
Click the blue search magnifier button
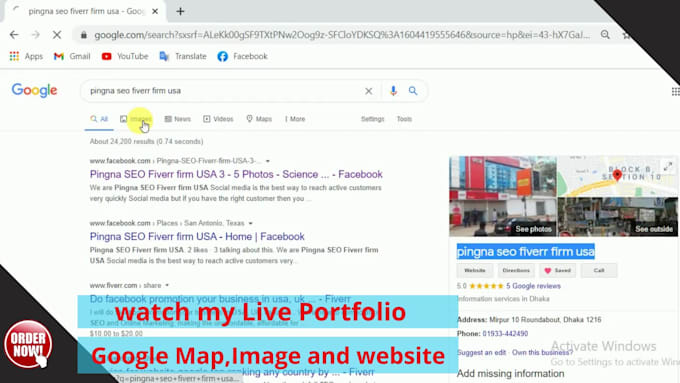point(413,91)
